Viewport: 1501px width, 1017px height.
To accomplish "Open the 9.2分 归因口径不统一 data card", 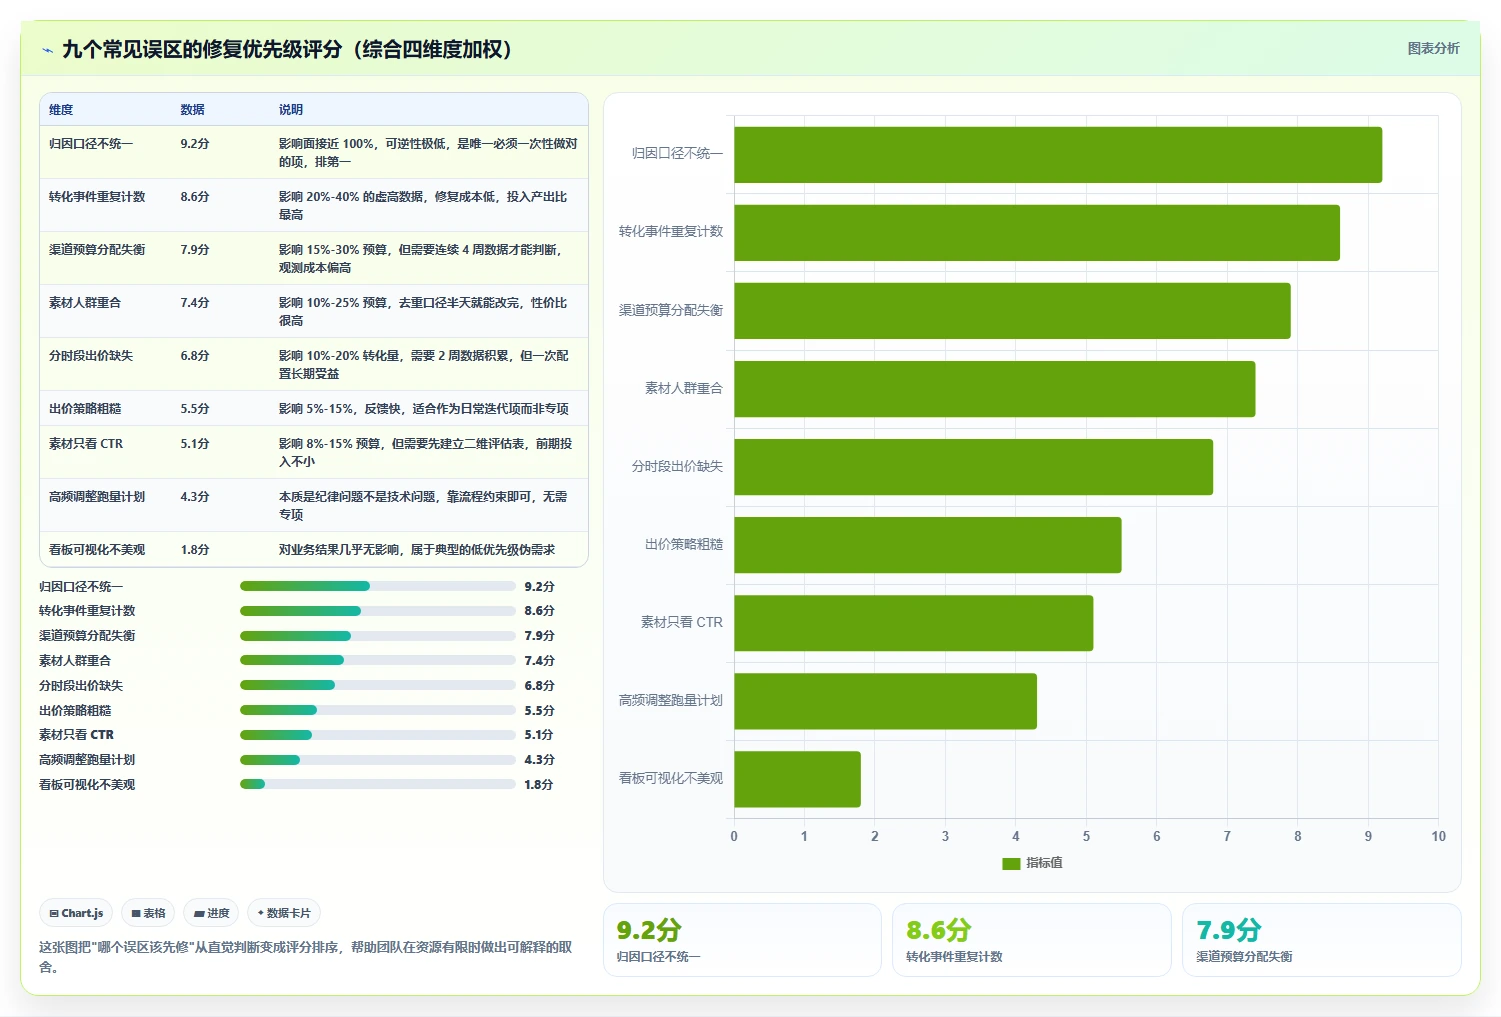I will point(742,940).
